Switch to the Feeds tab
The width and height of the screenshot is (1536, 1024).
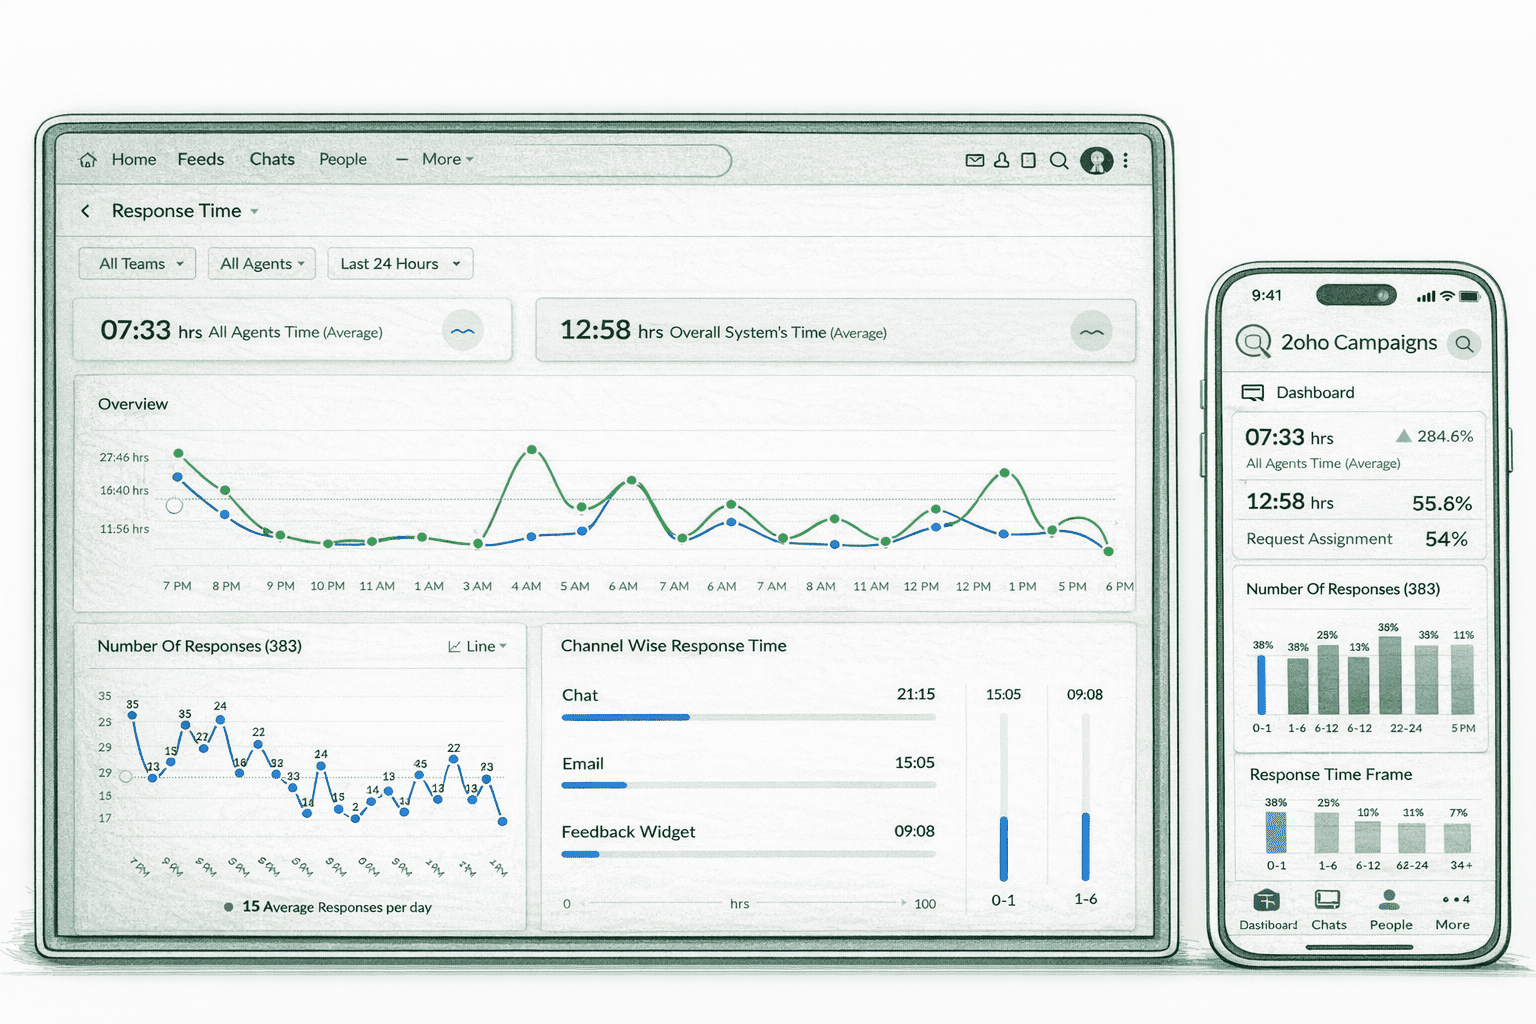[x=200, y=159]
